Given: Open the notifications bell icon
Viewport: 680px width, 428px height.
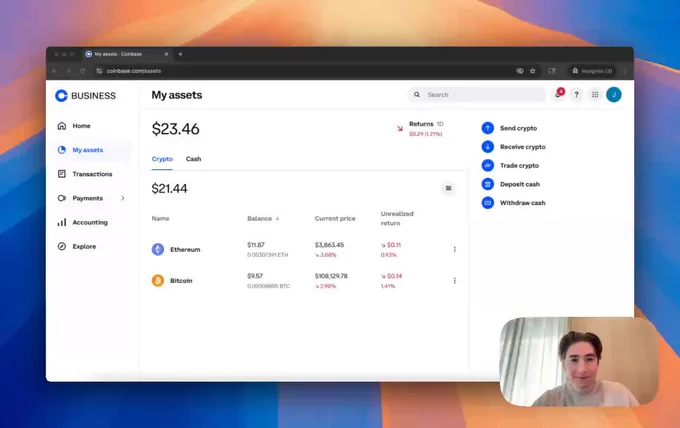Looking at the screenshot, I should (558, 95).
